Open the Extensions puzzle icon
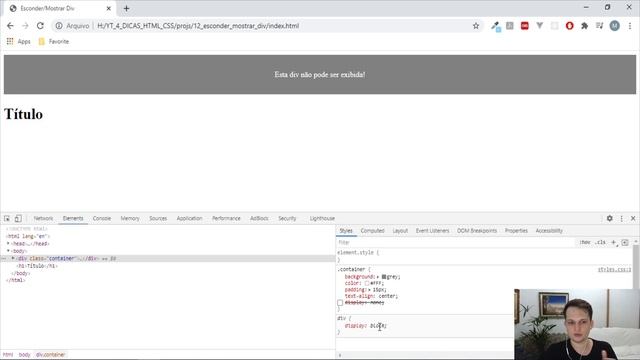 coord(584,26)
